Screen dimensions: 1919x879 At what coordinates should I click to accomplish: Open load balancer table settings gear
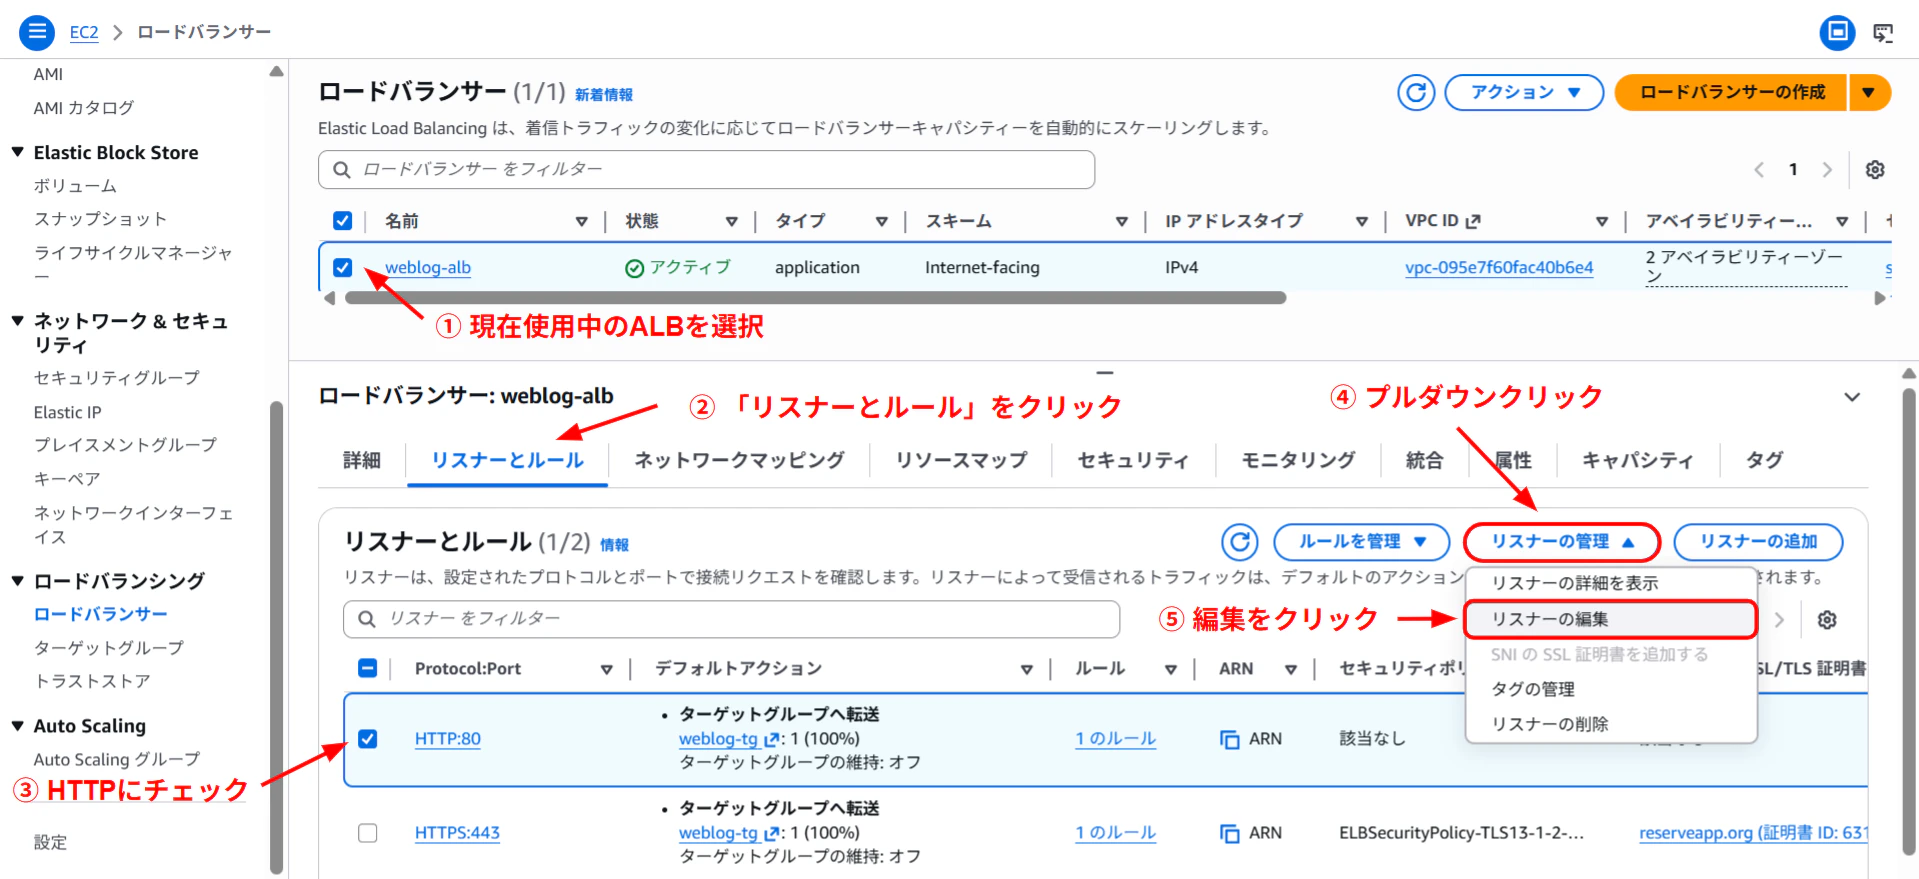[1875, 170]
